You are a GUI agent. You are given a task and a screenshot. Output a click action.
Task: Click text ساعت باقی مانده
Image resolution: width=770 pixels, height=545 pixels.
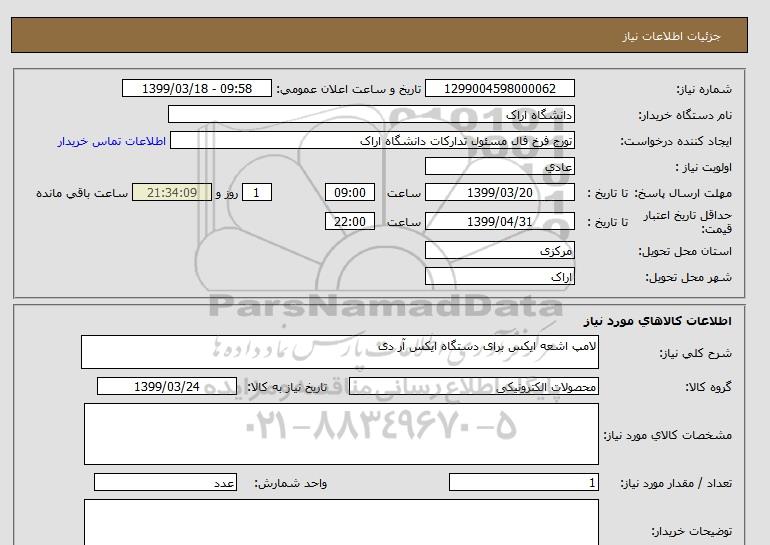(x=82, y=193)
